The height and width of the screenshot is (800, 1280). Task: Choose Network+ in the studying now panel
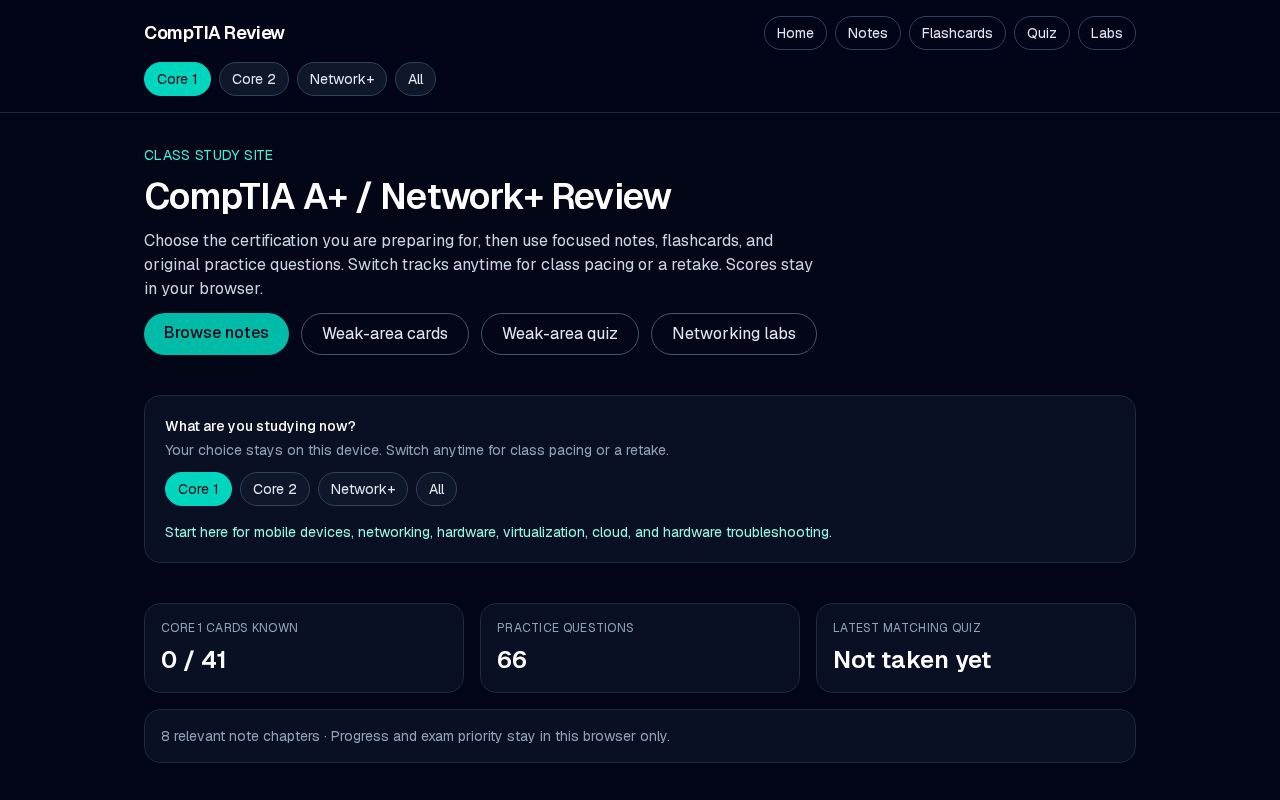363,489
